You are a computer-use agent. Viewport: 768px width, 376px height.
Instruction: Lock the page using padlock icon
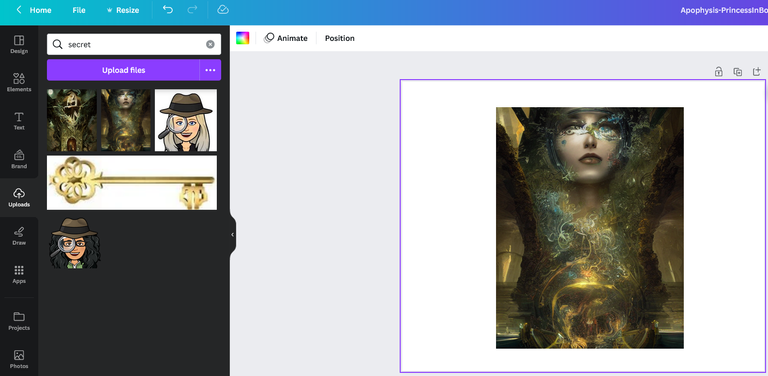click(x=718, y=72)
